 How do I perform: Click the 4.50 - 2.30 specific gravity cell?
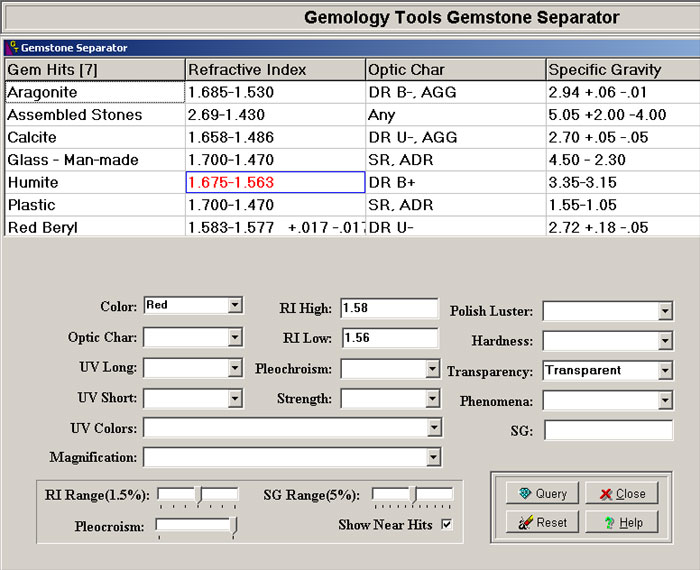coord(623,160)
